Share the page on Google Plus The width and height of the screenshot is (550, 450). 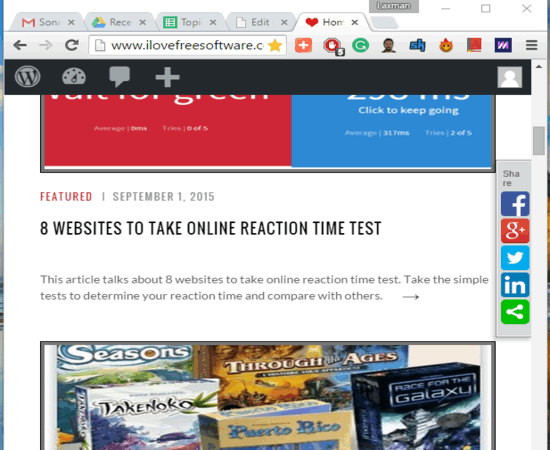pos(515,231)
